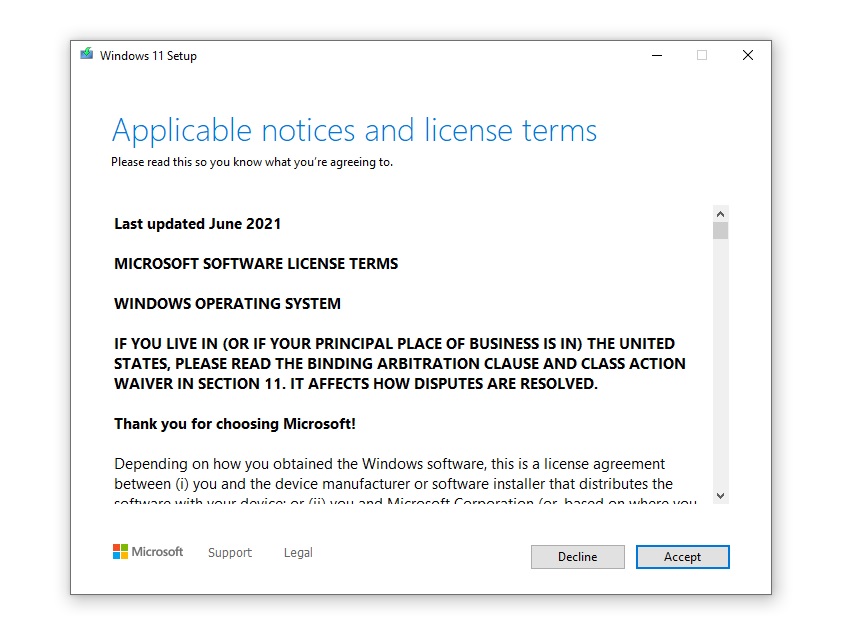The height and width of the screenshot is (639, 842).
Task: Open the Support link
Action: click(x=230, y=553)
